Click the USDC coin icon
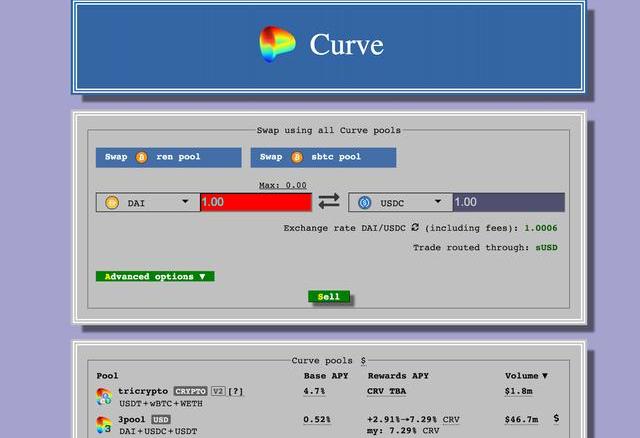The height and width of the screenshot is (438, 640). click(364, 203)
